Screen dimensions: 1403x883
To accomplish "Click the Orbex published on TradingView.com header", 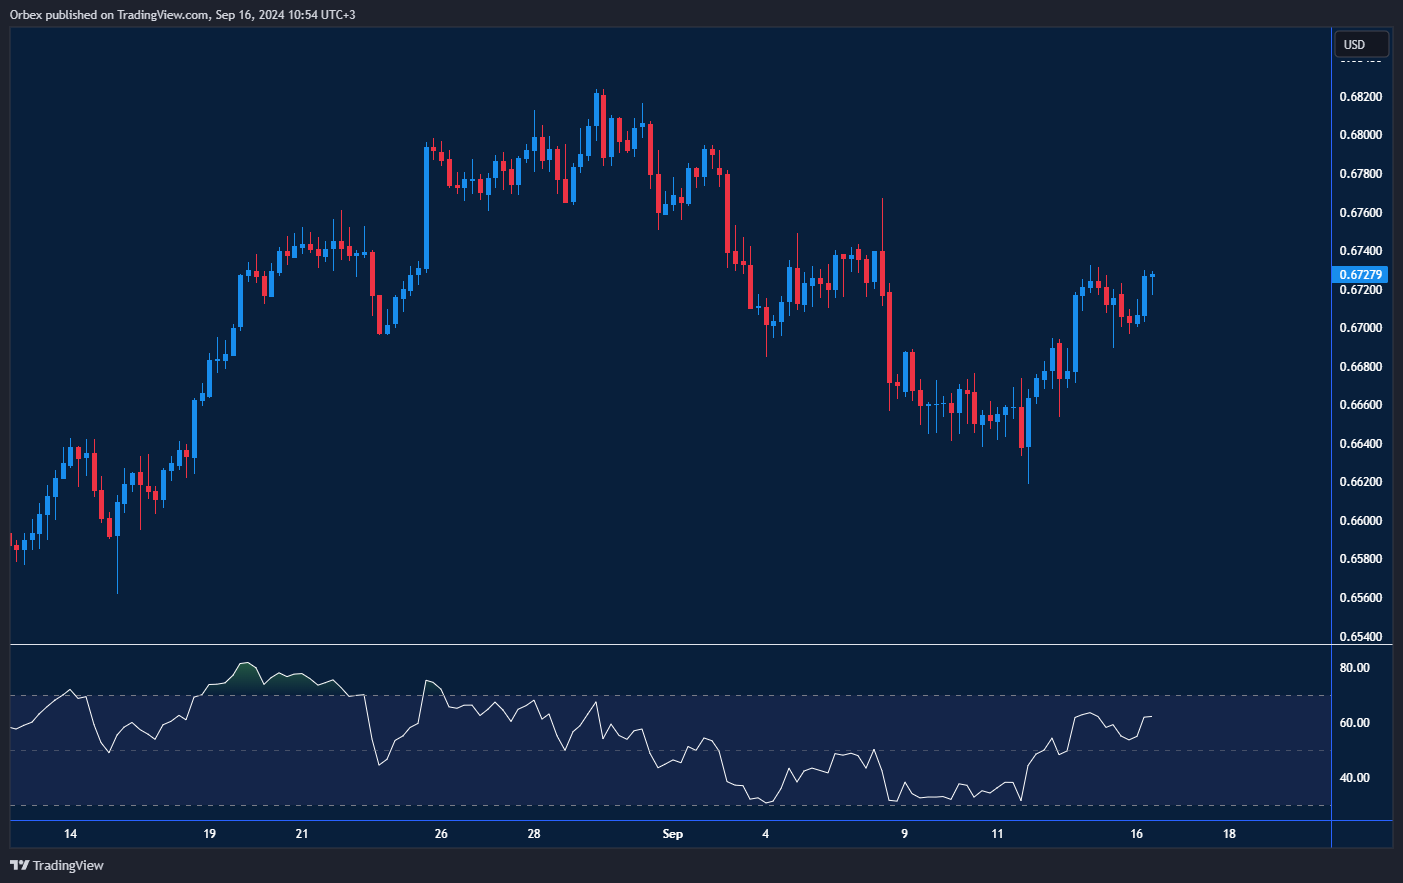I will (x=182, y=14).
